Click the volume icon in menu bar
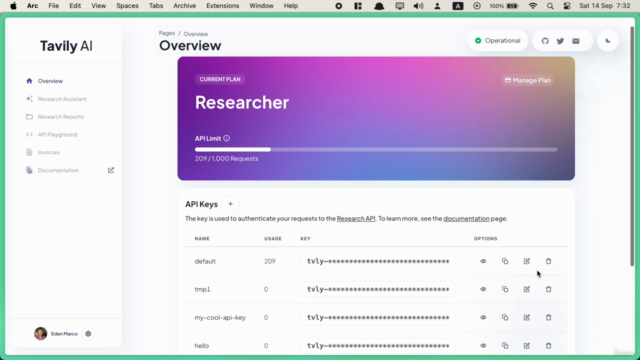Screen dimensions: 640x360 (418, 6)
